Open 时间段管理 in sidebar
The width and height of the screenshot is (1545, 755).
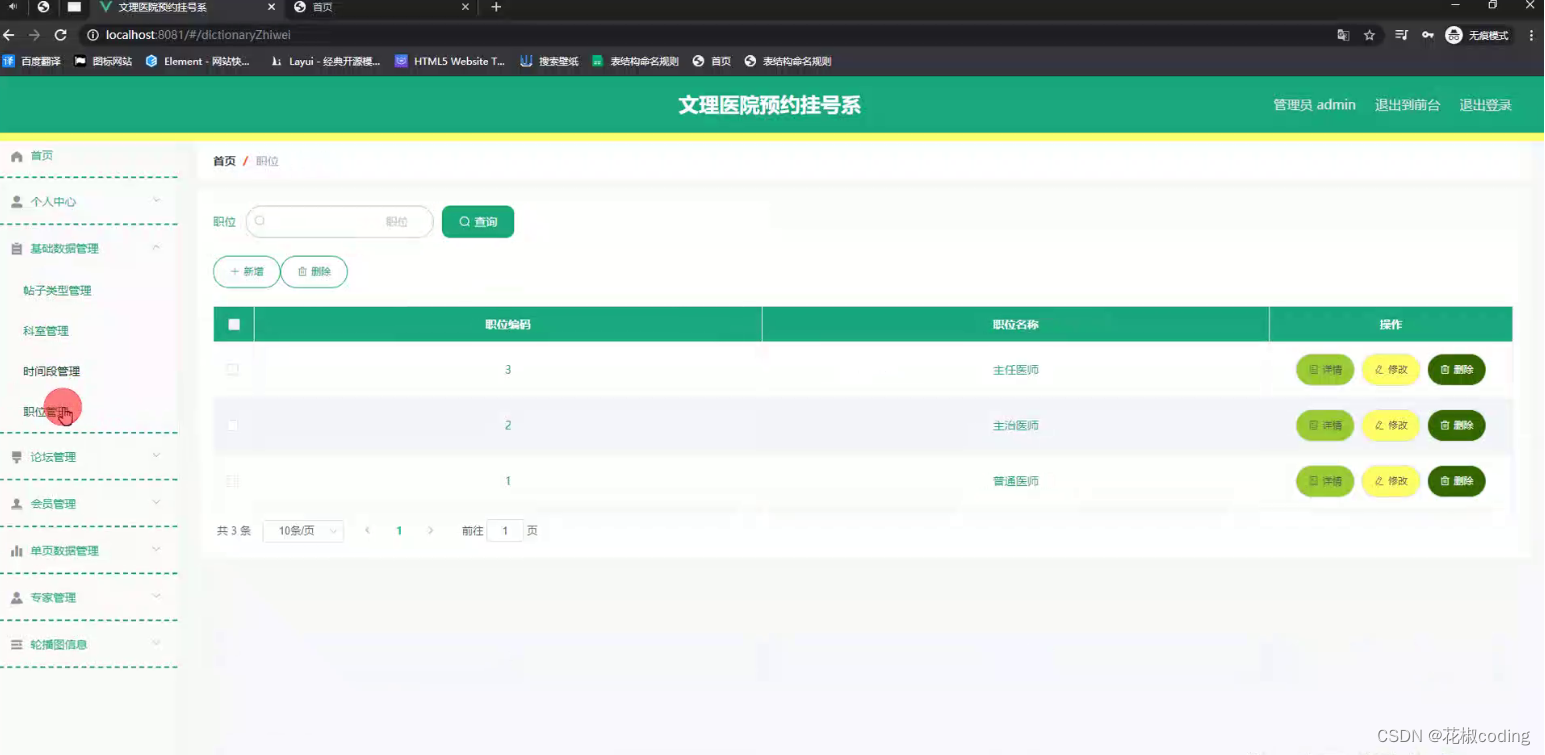pyautogui.click(x=51, y=371)
